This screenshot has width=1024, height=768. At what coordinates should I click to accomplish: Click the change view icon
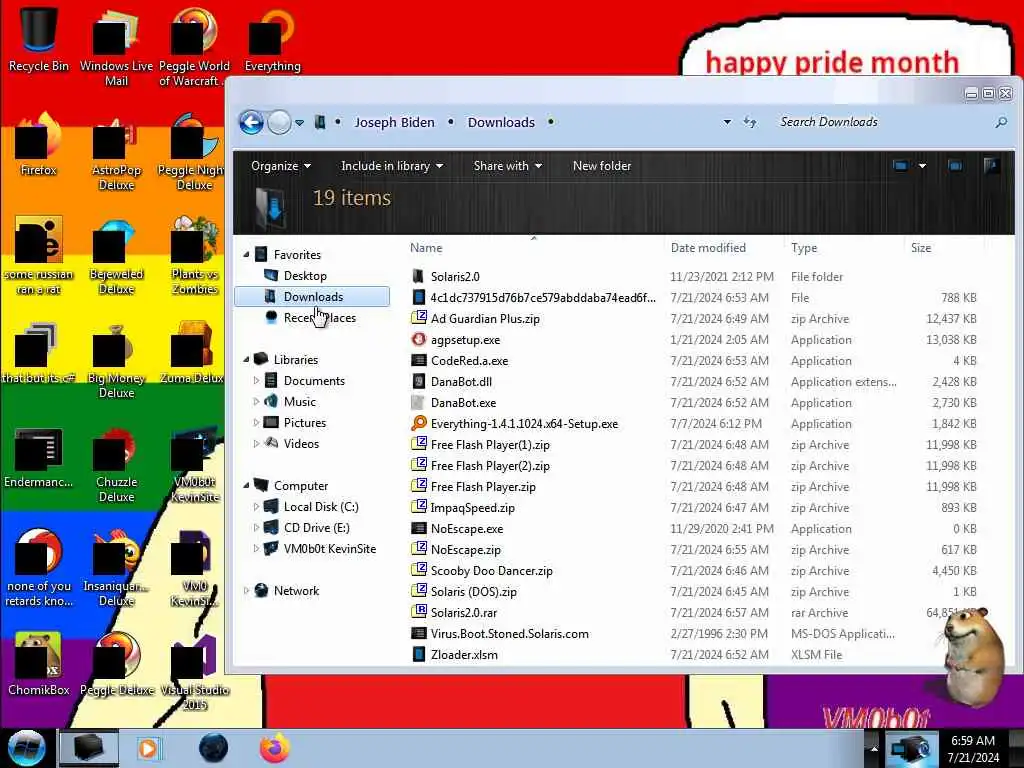pyautogui.click(x=901, y=166)
